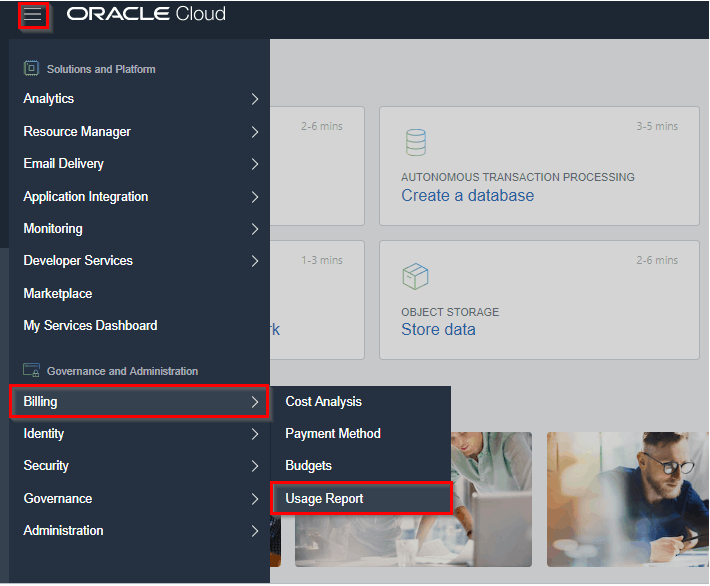The width and height of the screenshot is (710, 586).
Task: Expand the Governance chevron
Action: (255, 499)
